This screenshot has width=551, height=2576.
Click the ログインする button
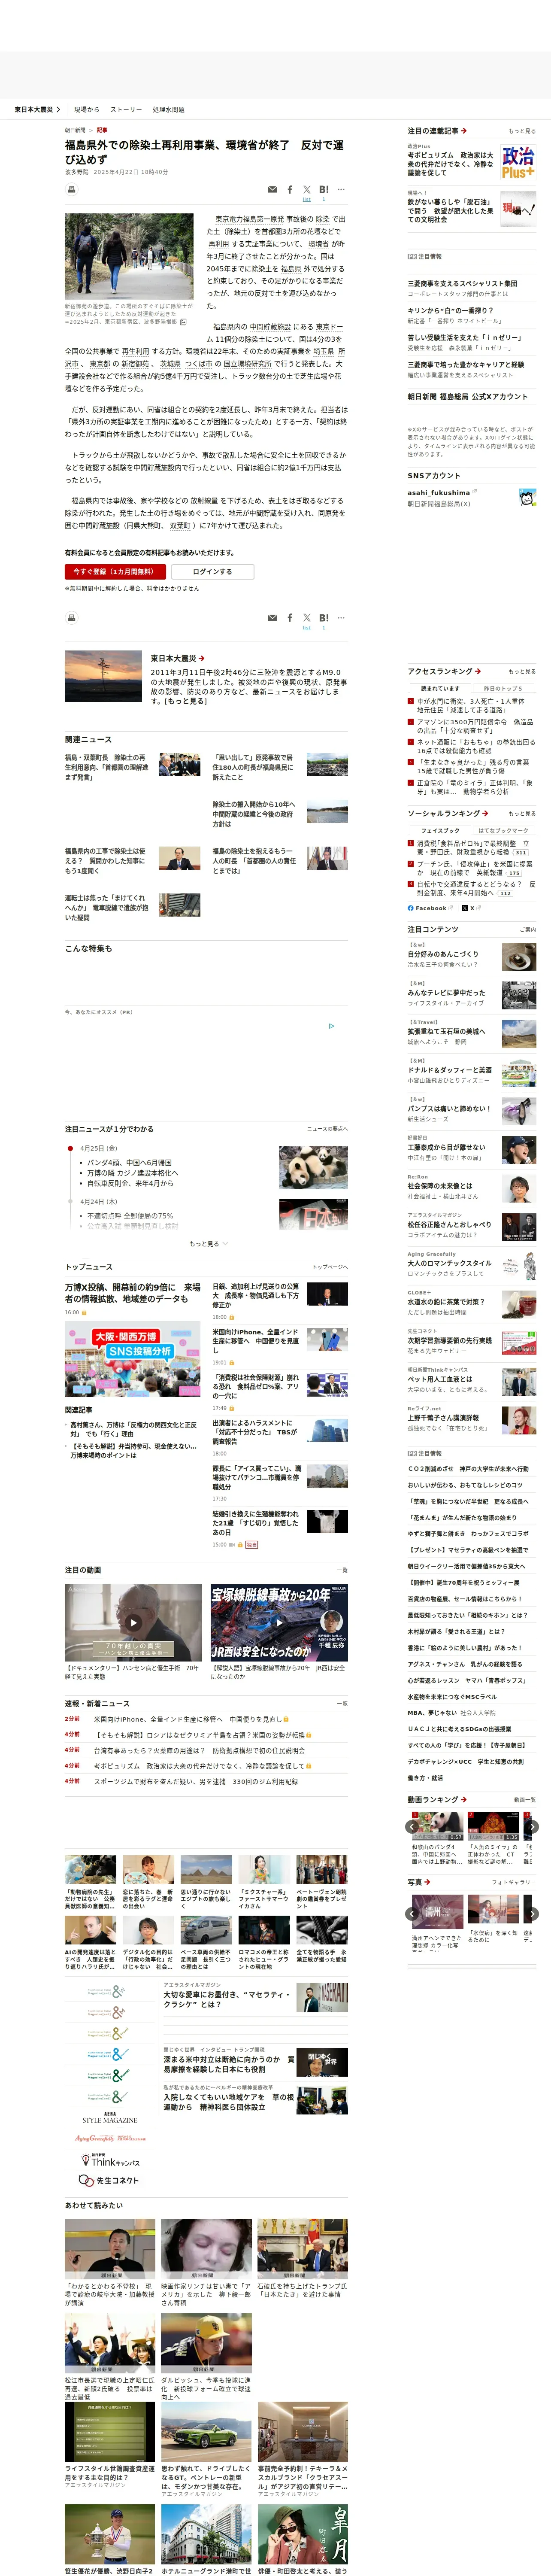(x=212, y=571)
